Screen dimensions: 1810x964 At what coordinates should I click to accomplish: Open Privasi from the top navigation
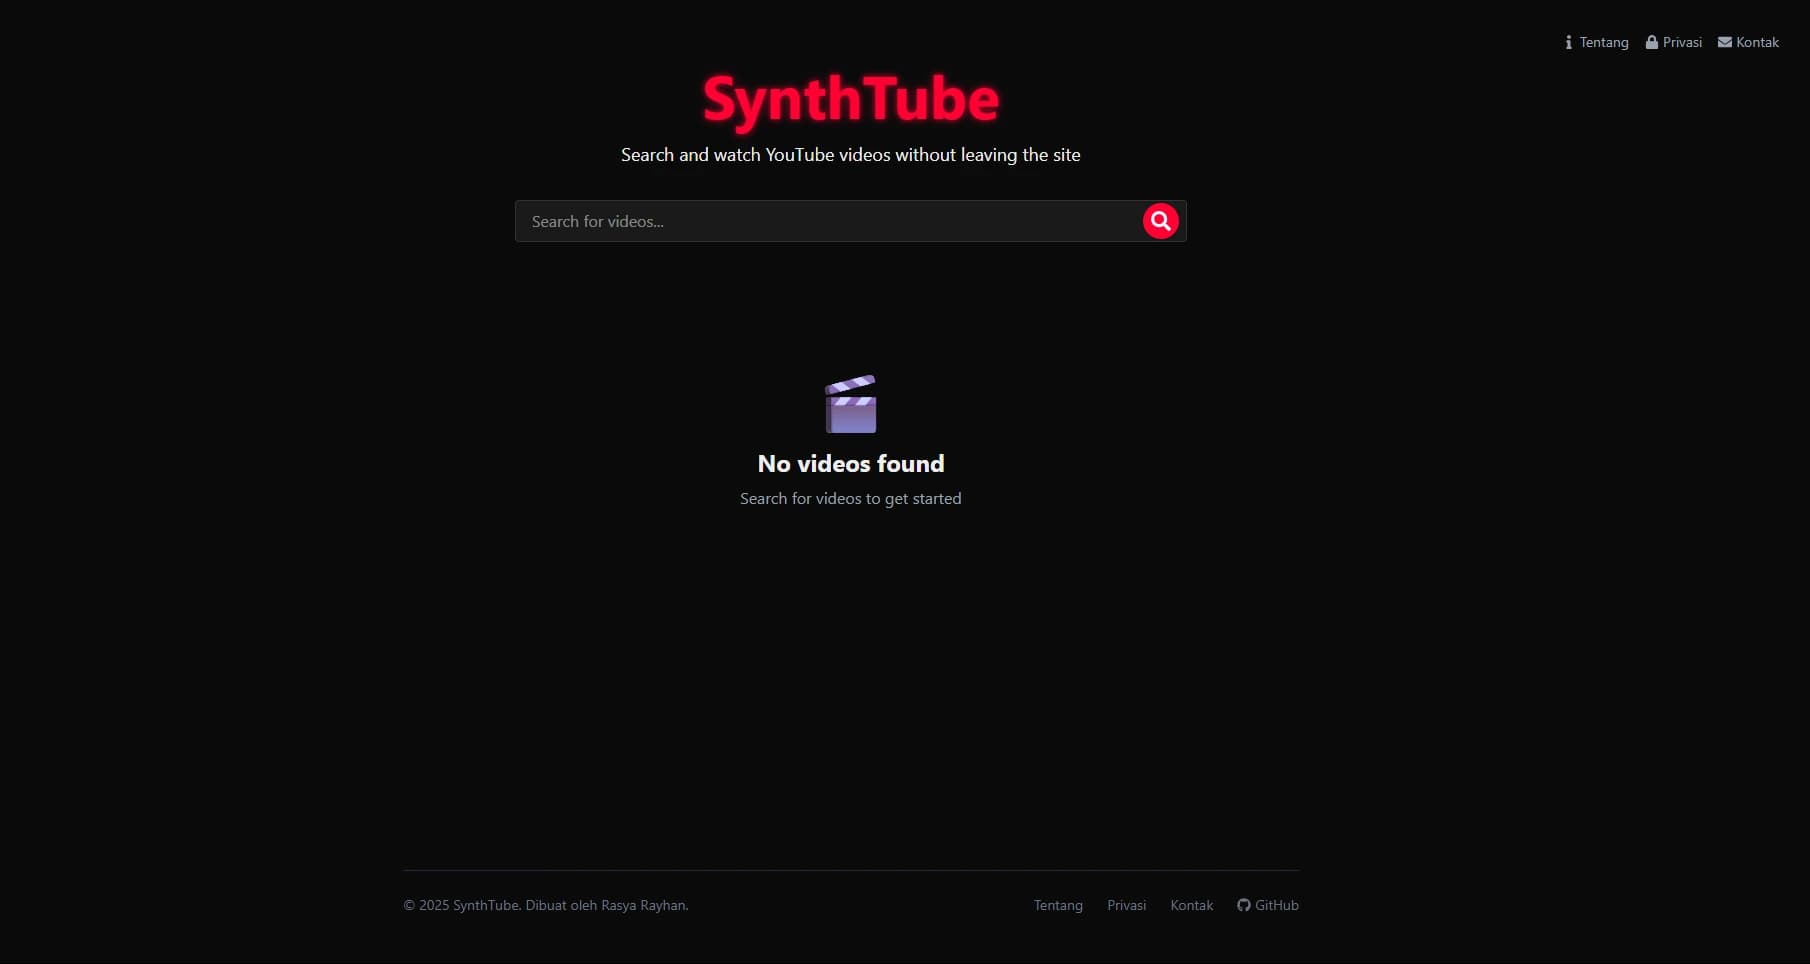point(1683,42)
